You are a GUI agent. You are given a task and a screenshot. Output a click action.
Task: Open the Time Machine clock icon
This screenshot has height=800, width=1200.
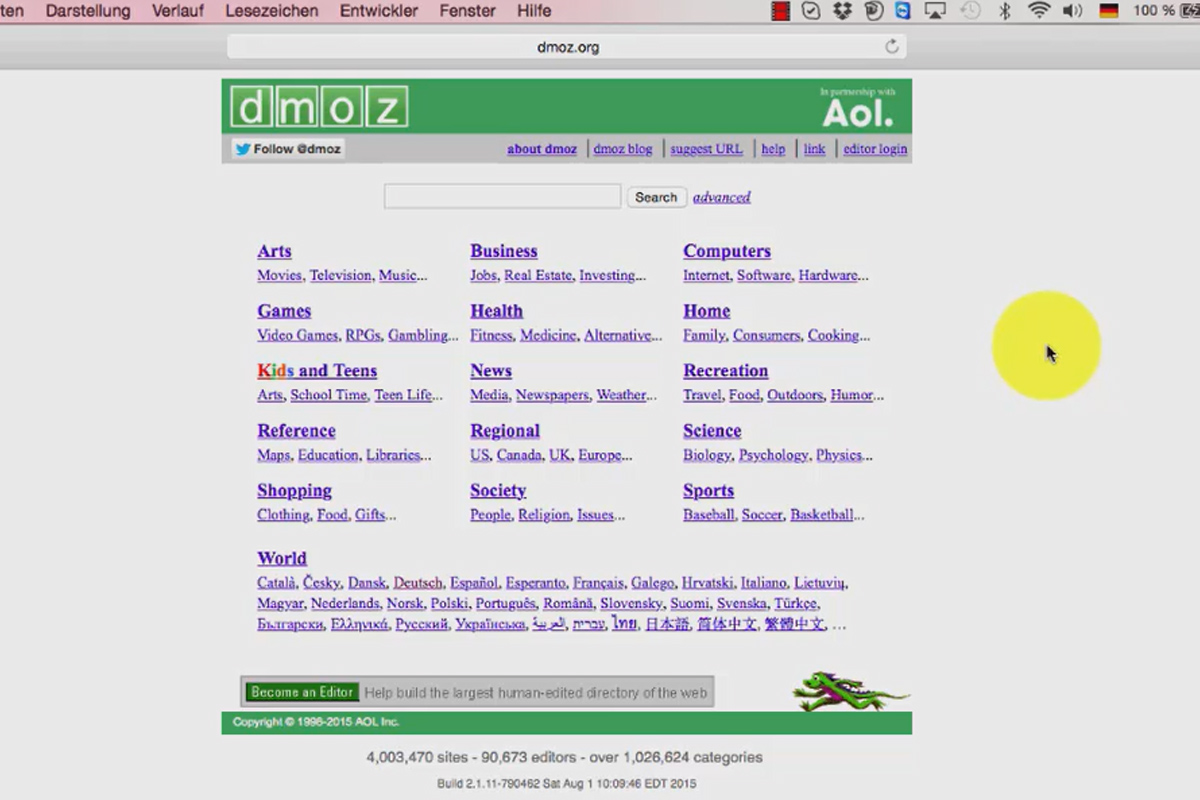(970, 11)
